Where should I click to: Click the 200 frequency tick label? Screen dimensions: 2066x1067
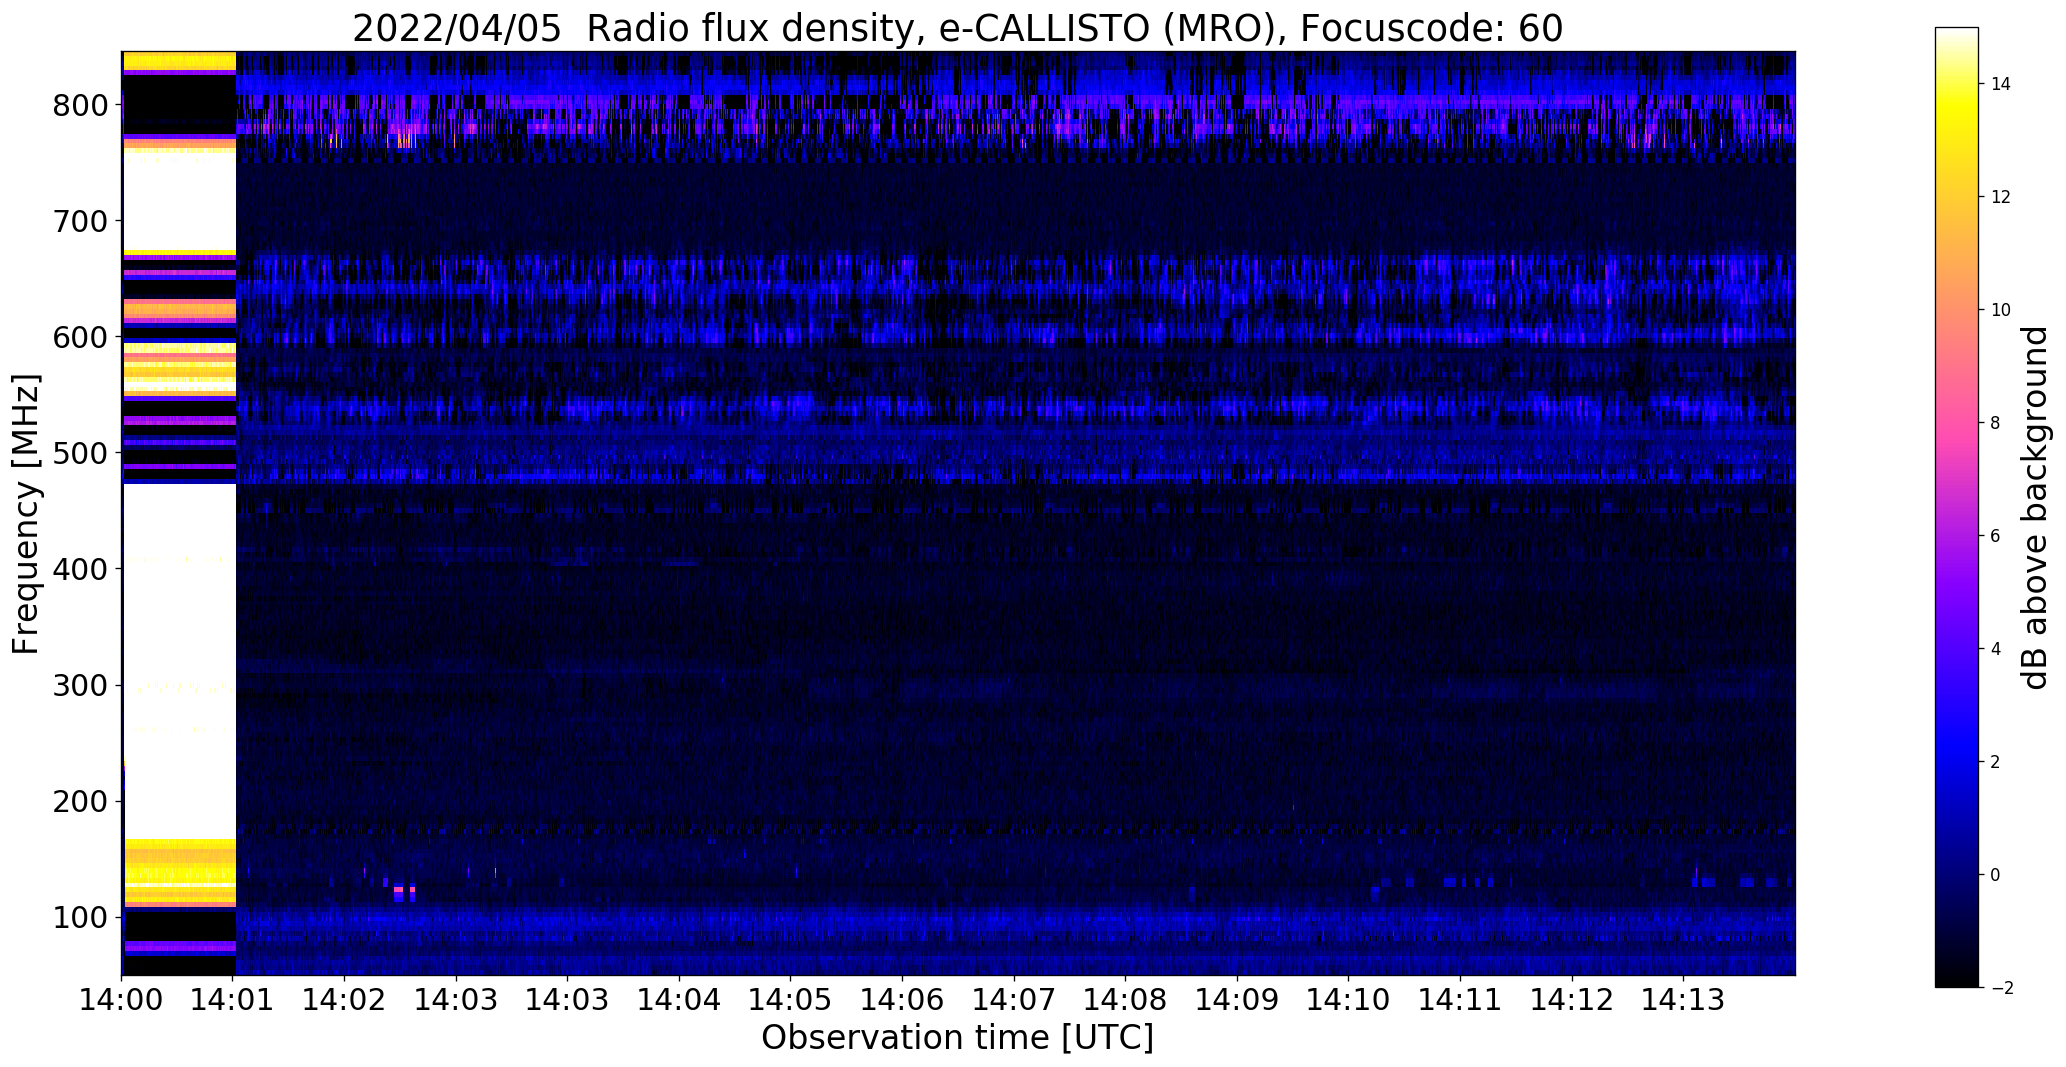(81, 802)
